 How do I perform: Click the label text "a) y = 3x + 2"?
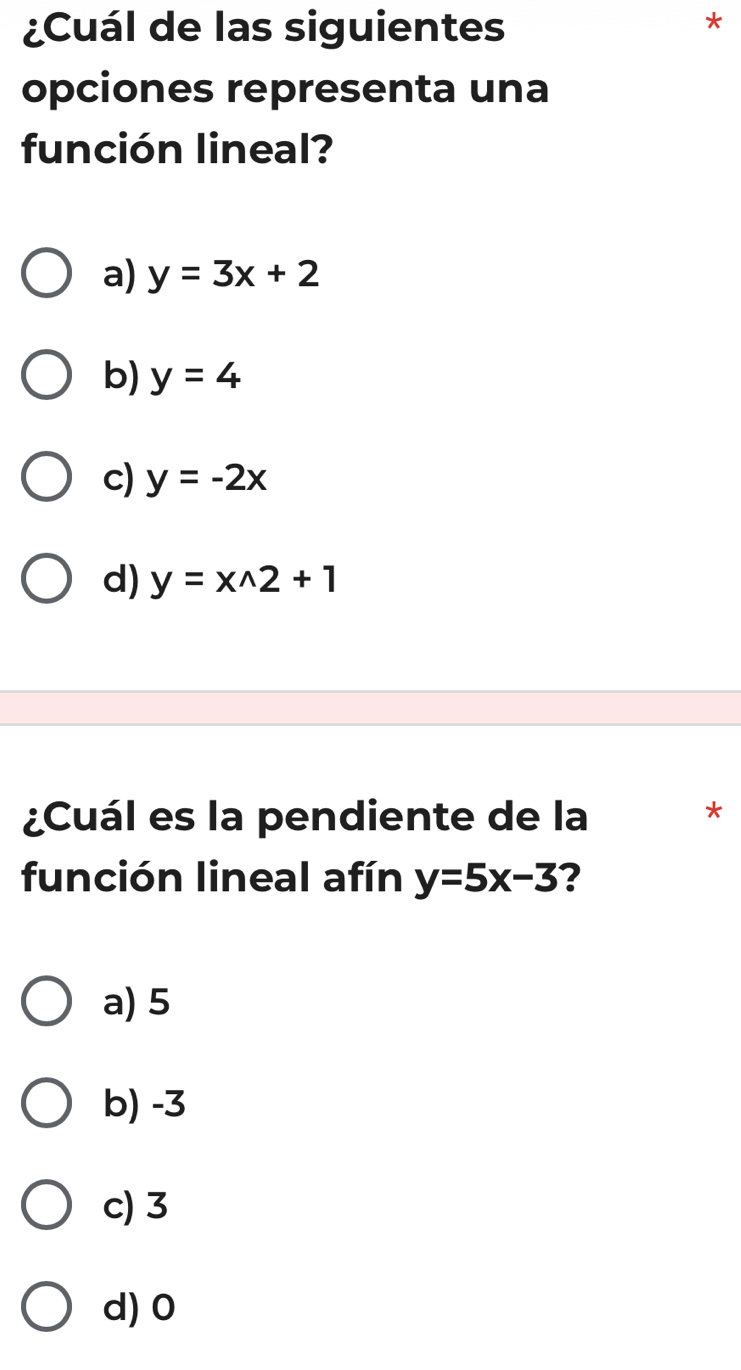click(x=211, y=273)
